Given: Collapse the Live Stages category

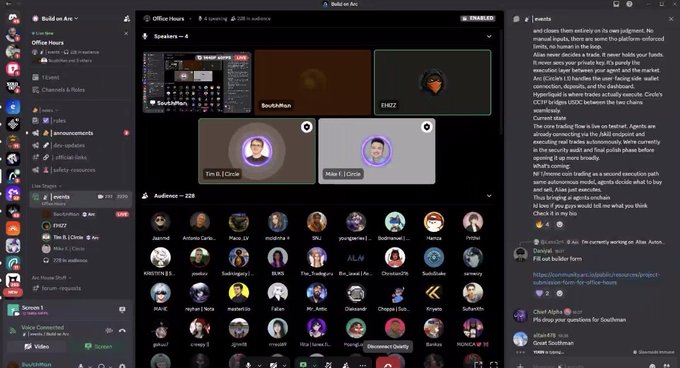Looking at the screenshot, I should (x=46, y=186).
